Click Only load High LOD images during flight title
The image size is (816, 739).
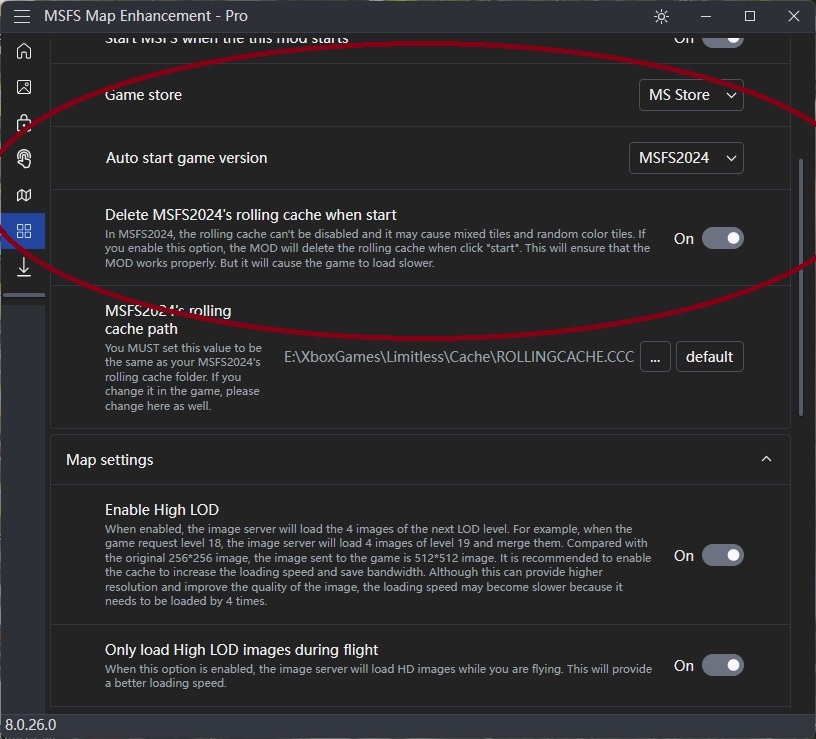click(x=241, y=649)
